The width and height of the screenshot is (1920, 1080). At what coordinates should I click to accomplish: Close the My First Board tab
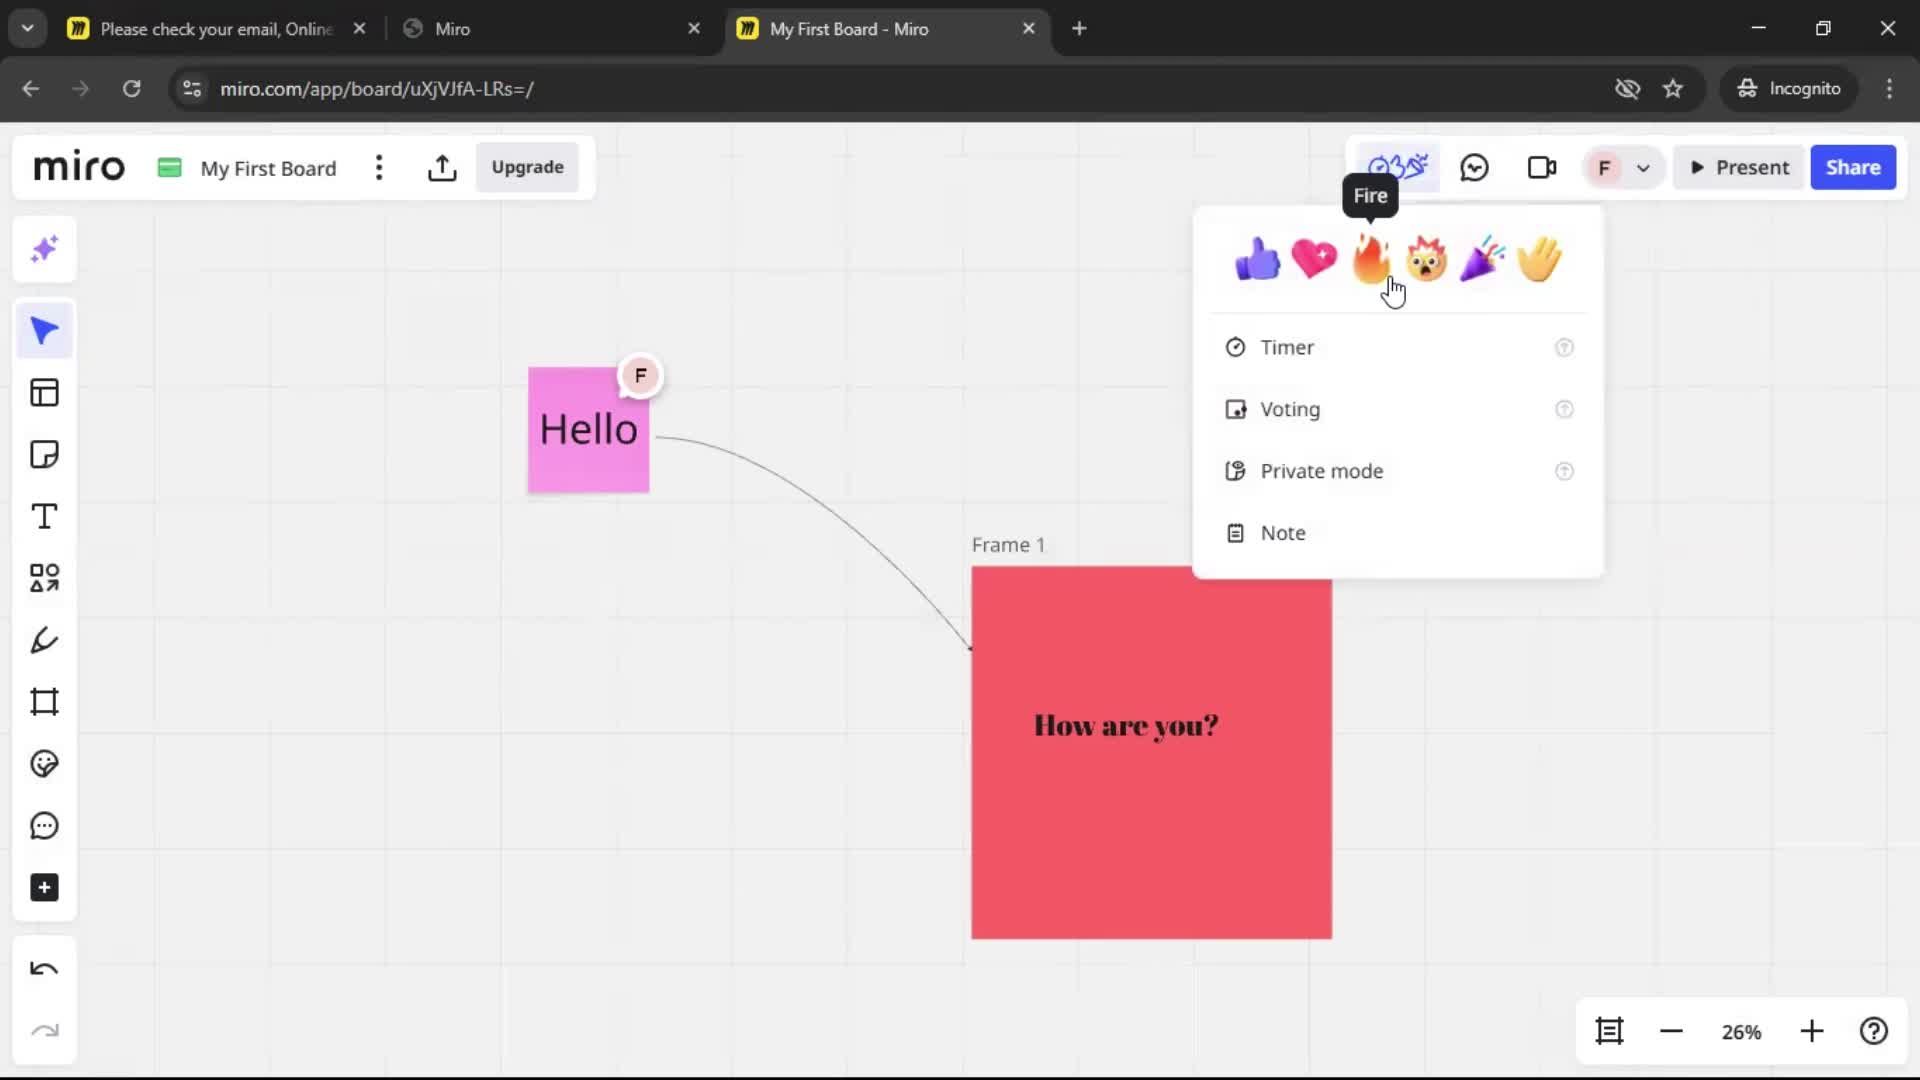1028,29
